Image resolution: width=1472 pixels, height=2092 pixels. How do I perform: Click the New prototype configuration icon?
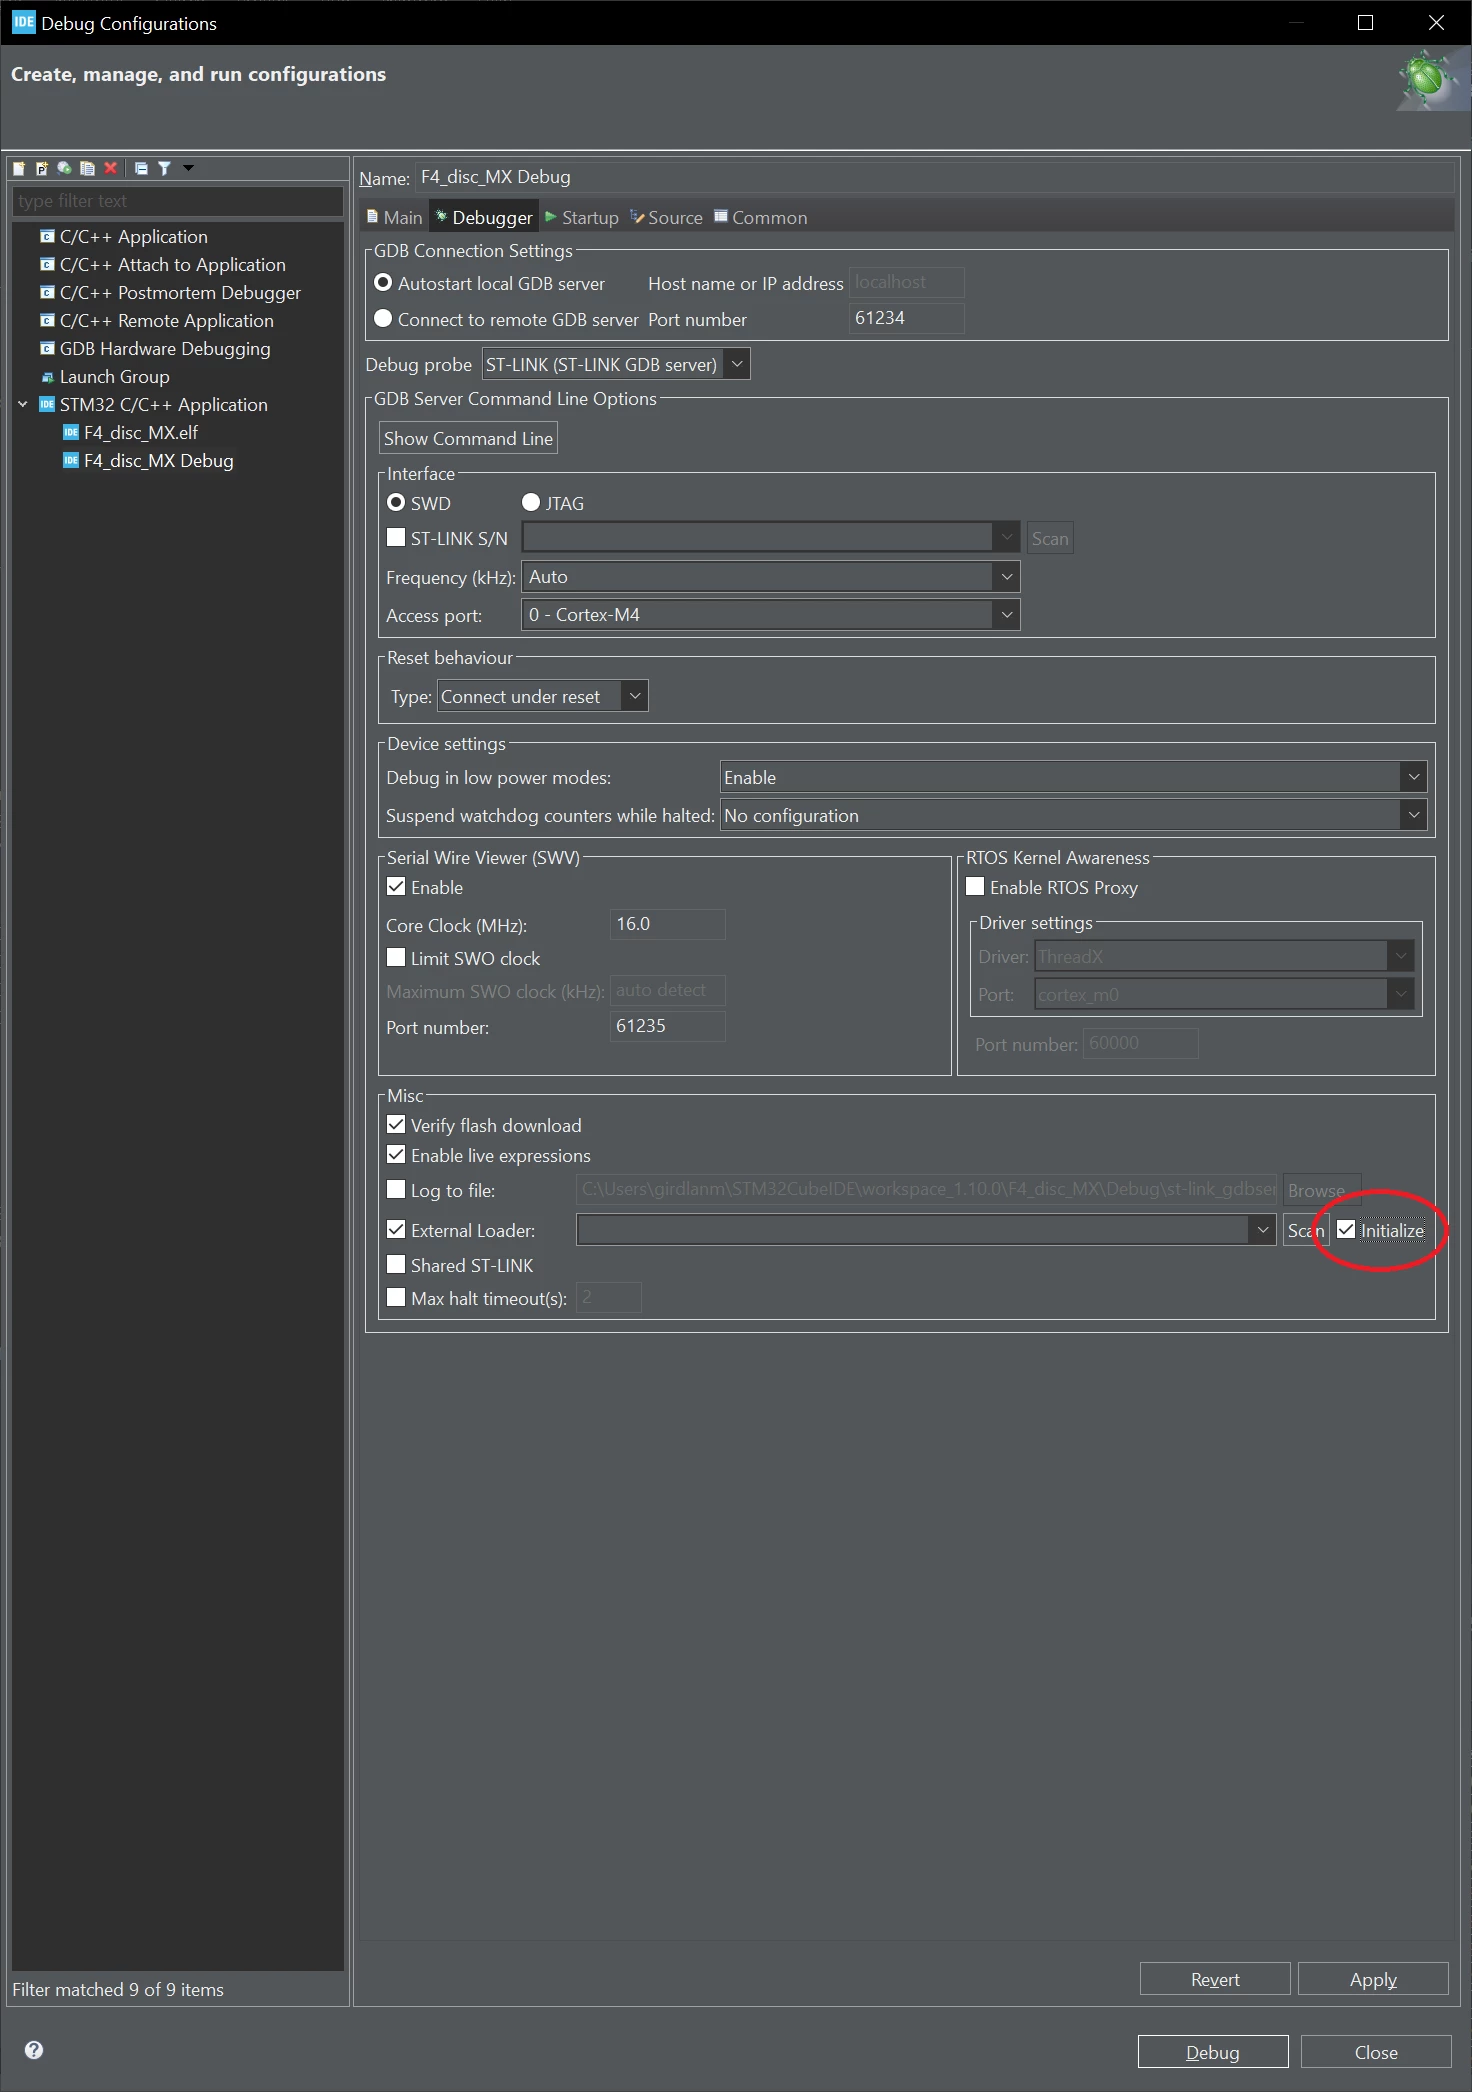click(x=41, y=168)
